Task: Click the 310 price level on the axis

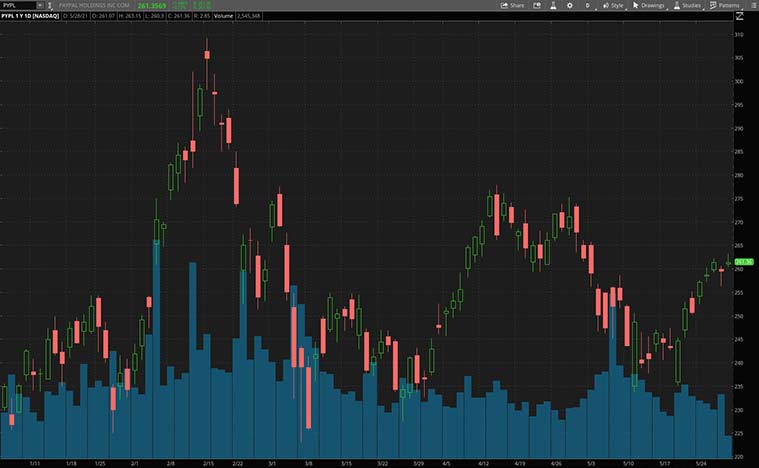Action: (739, 35)
